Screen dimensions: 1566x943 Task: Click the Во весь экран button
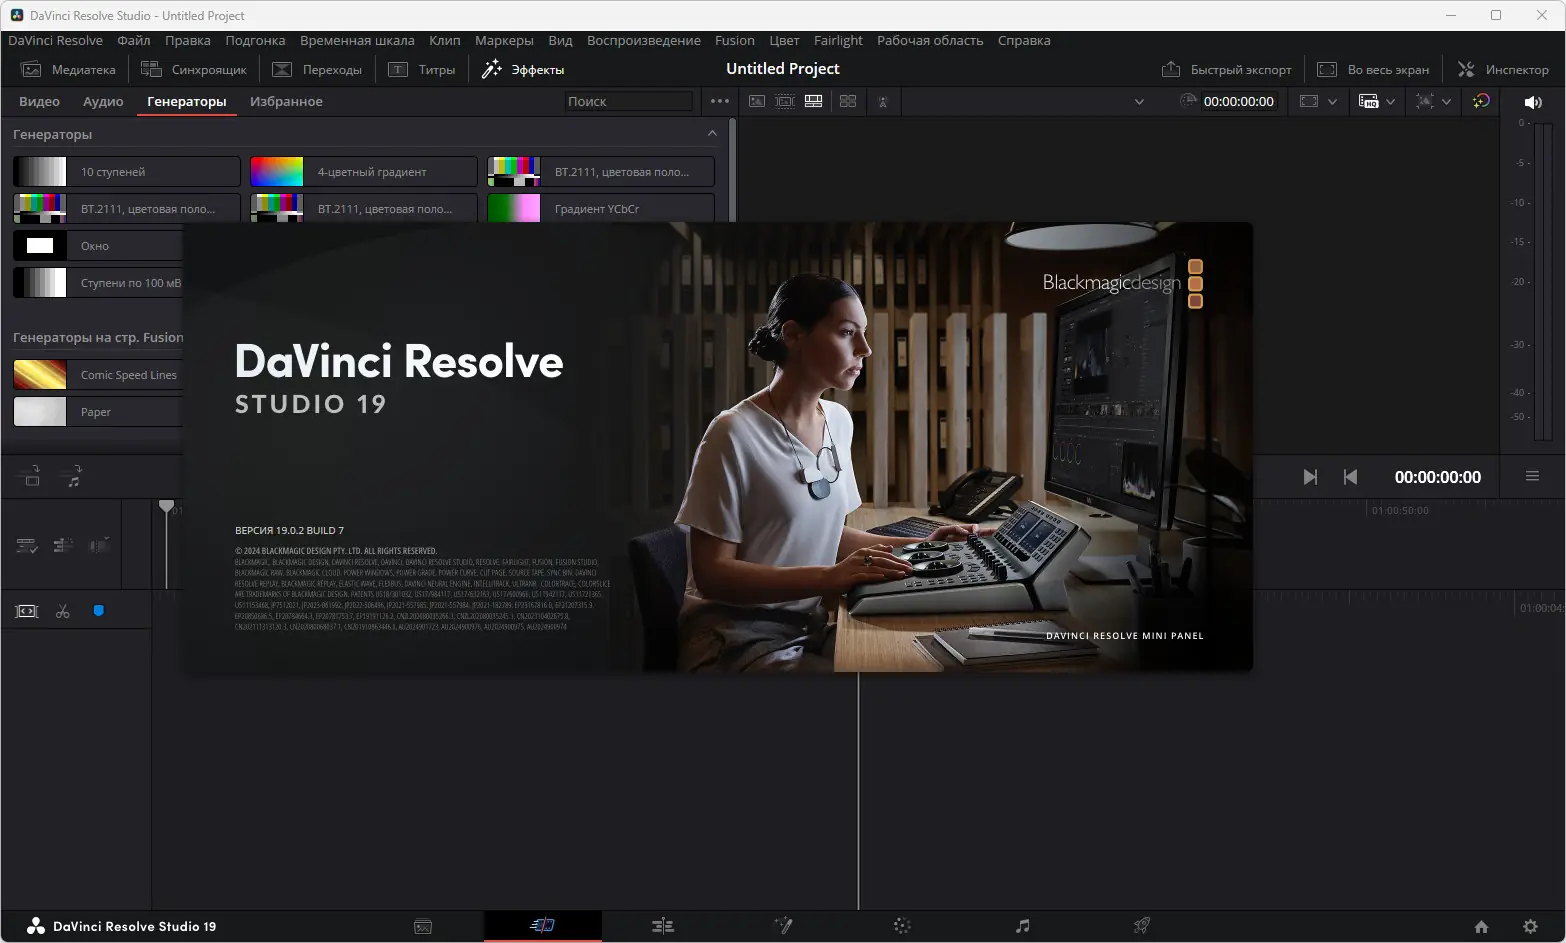pos(1373,69)
